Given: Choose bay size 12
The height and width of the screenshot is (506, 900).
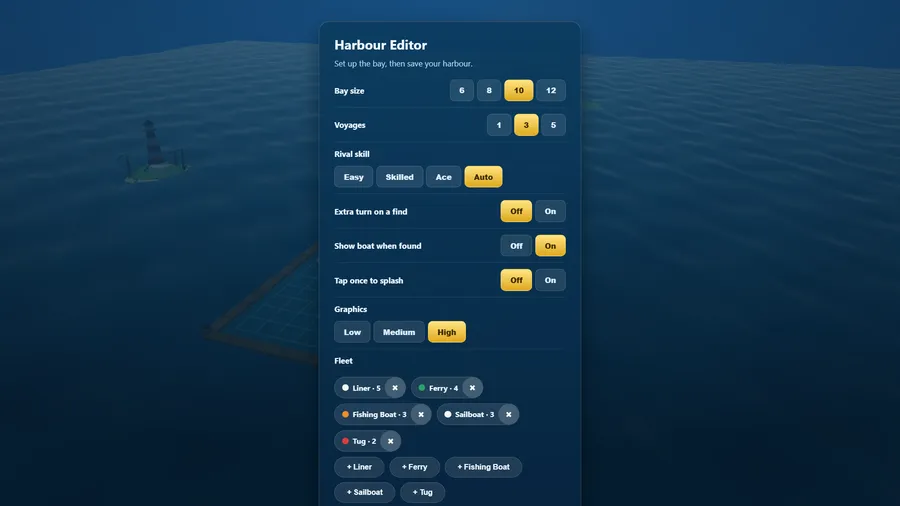Looking at the screenshot, I should pos(551,91).
